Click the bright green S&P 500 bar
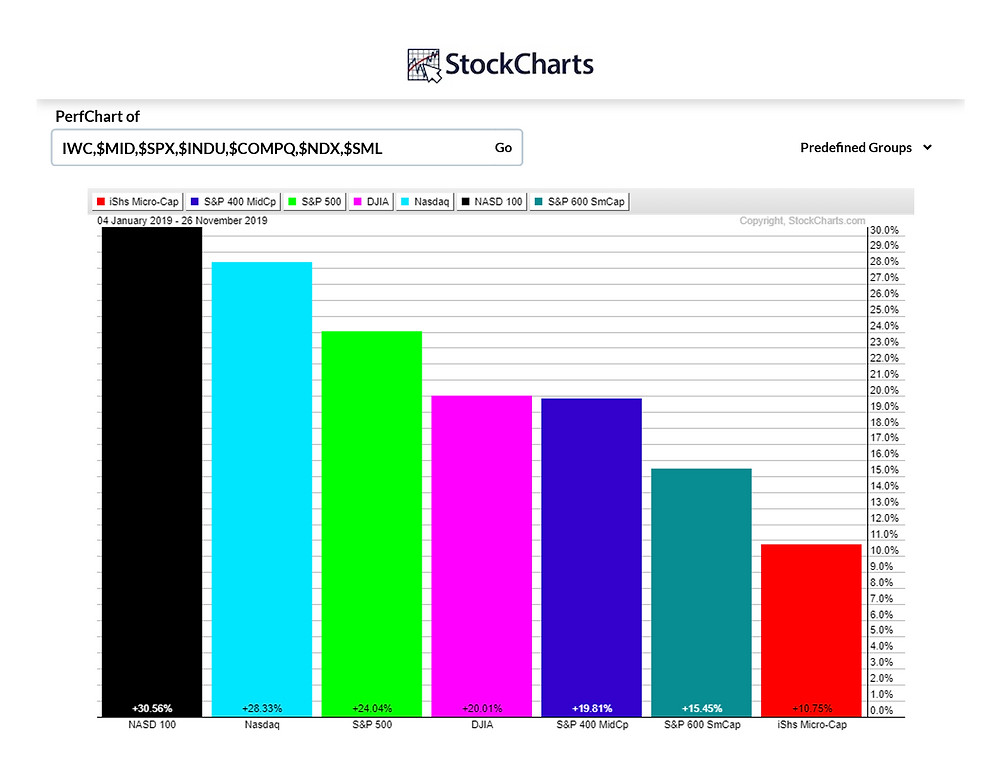 [372, 524]
